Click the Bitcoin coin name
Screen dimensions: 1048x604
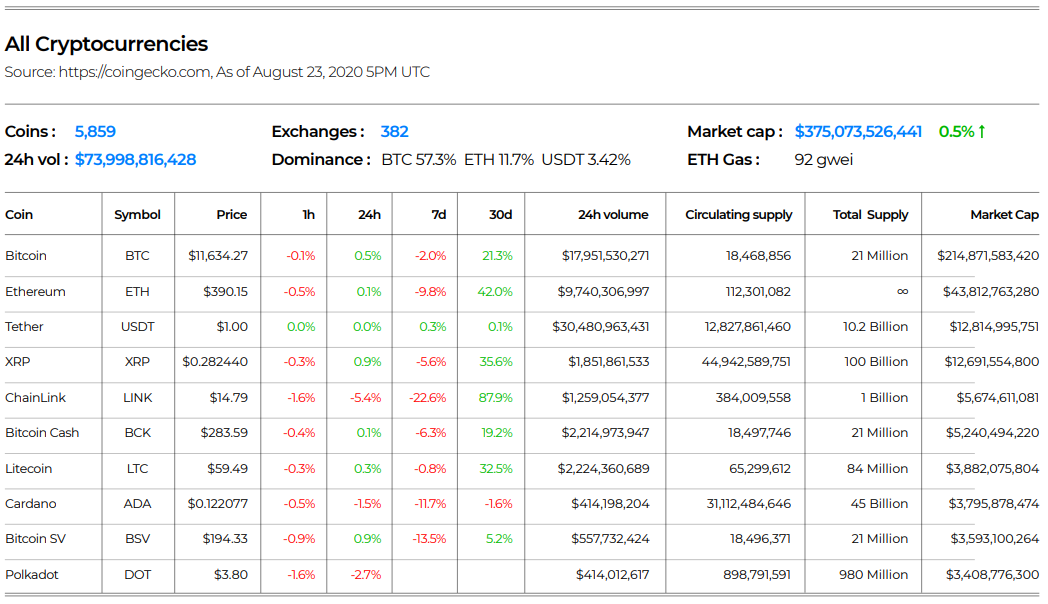pyautogui.click(x=25, y=256)
